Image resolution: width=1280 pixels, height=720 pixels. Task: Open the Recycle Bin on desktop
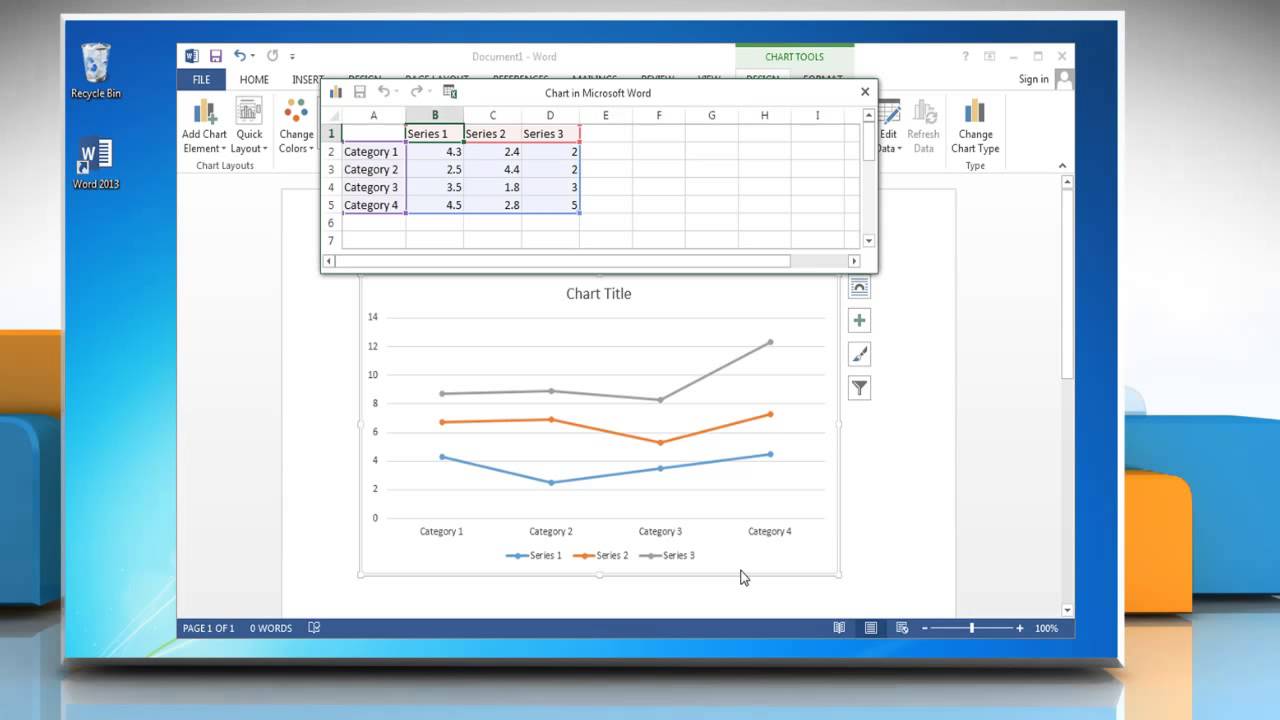tap(96, 70)
